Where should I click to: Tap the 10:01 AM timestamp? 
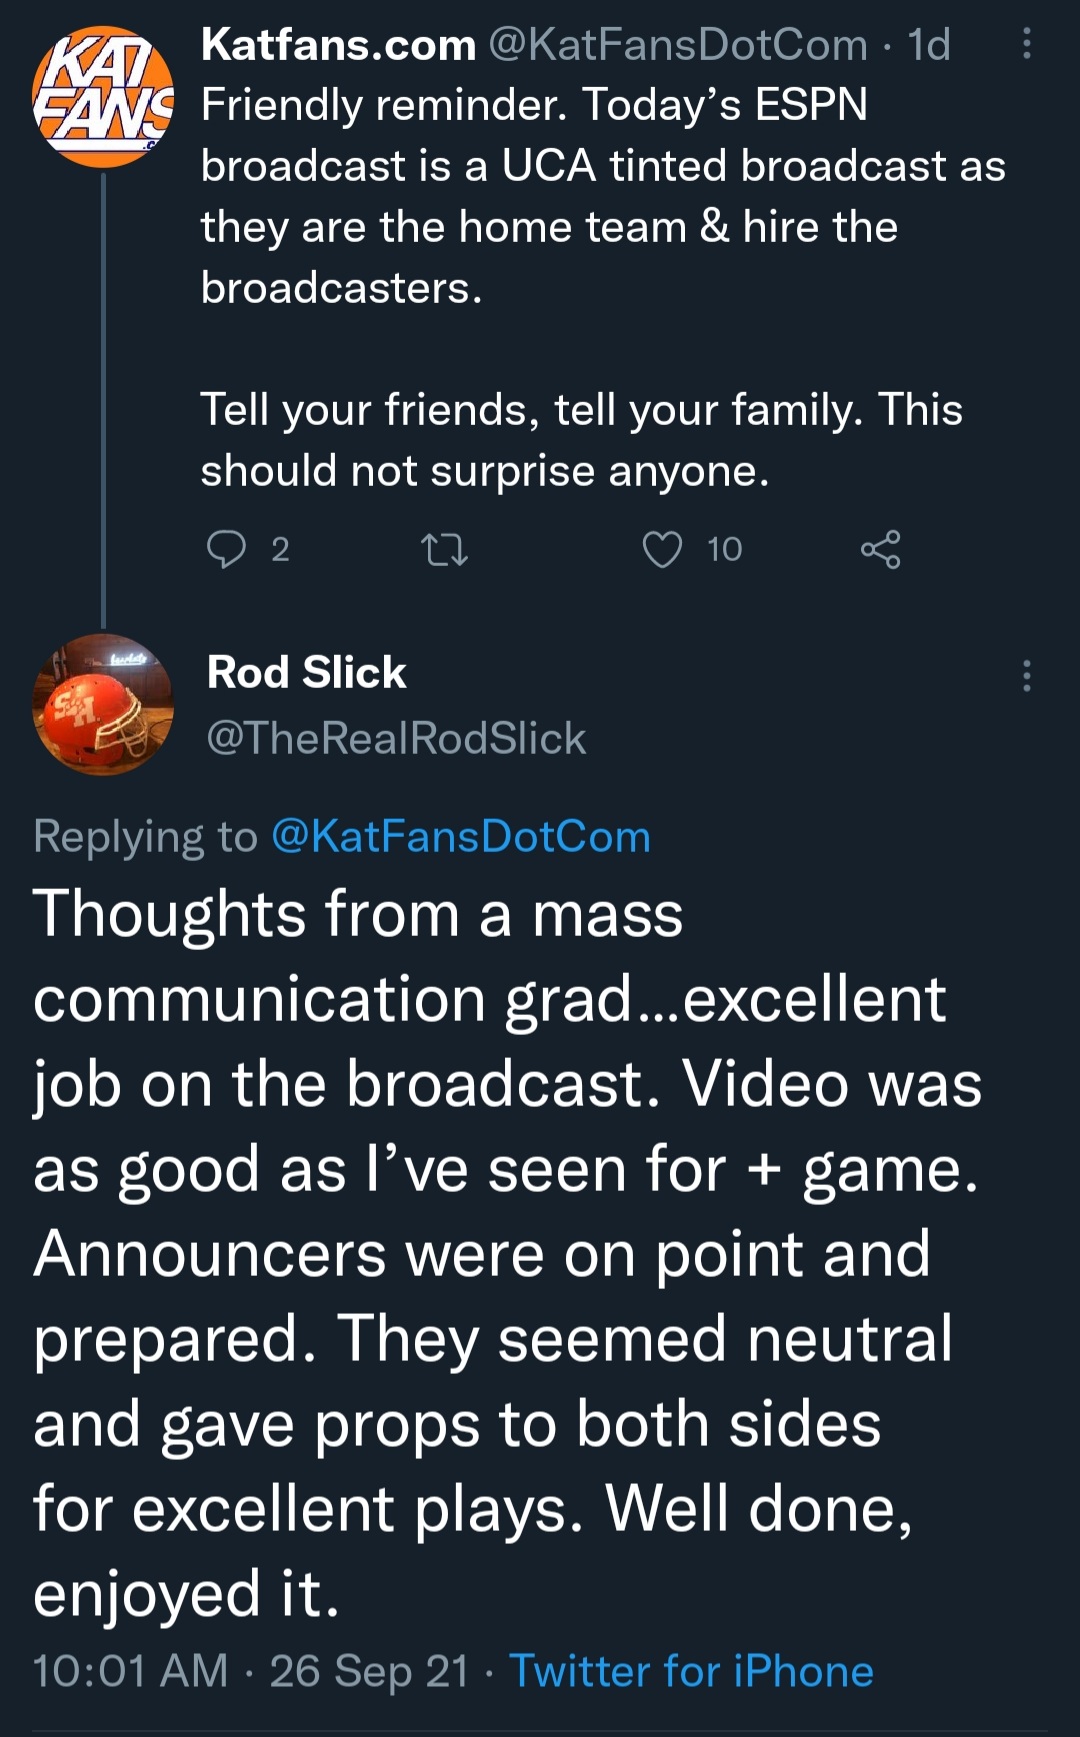[x=130, y=1671]
